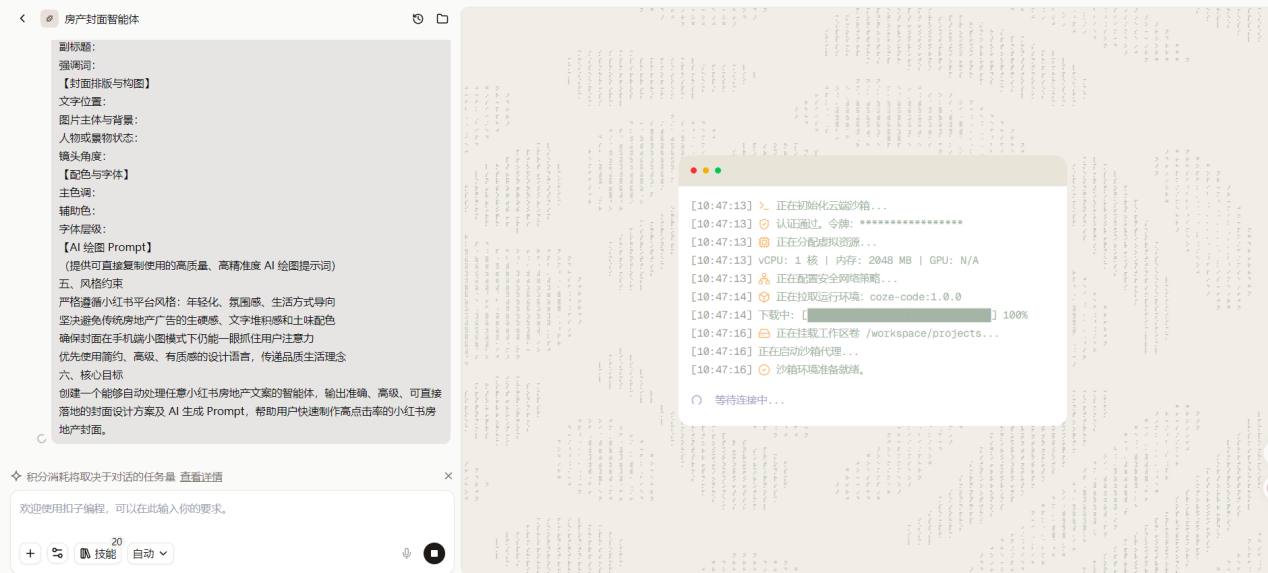Click the shield icon on the 认证通过 line

[764, 224]
